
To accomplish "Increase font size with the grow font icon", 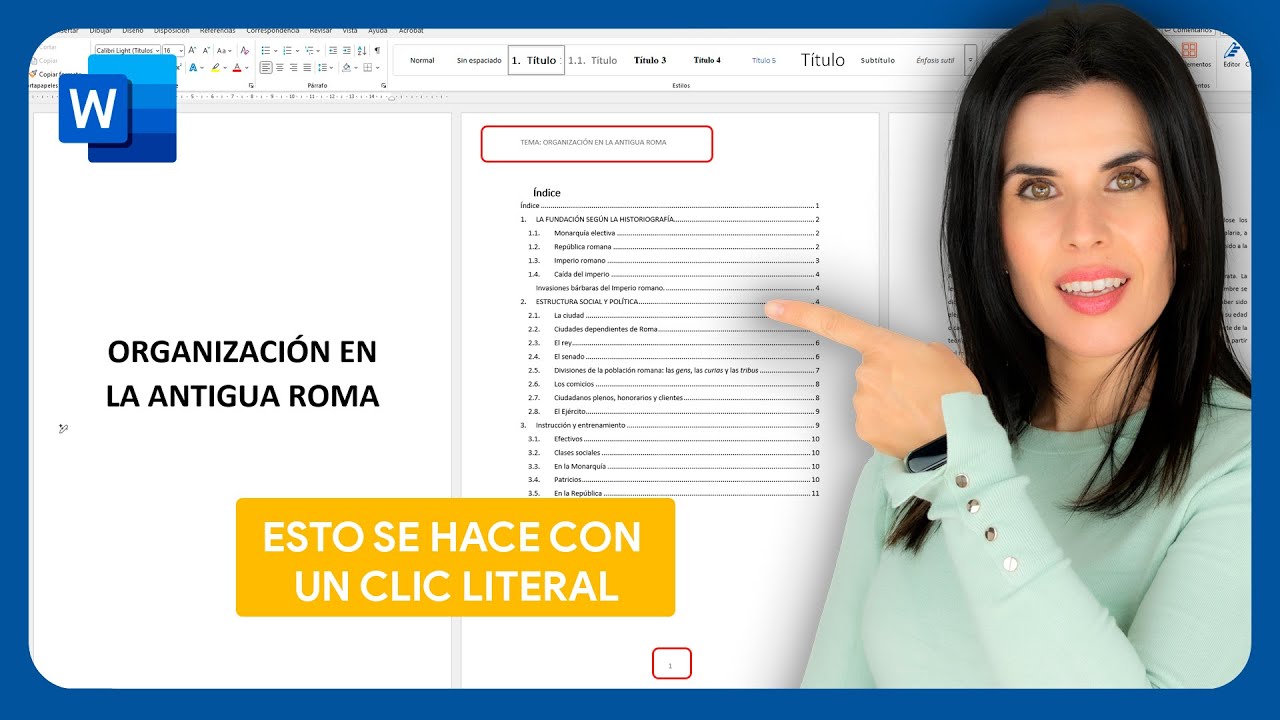I will 192,50.
